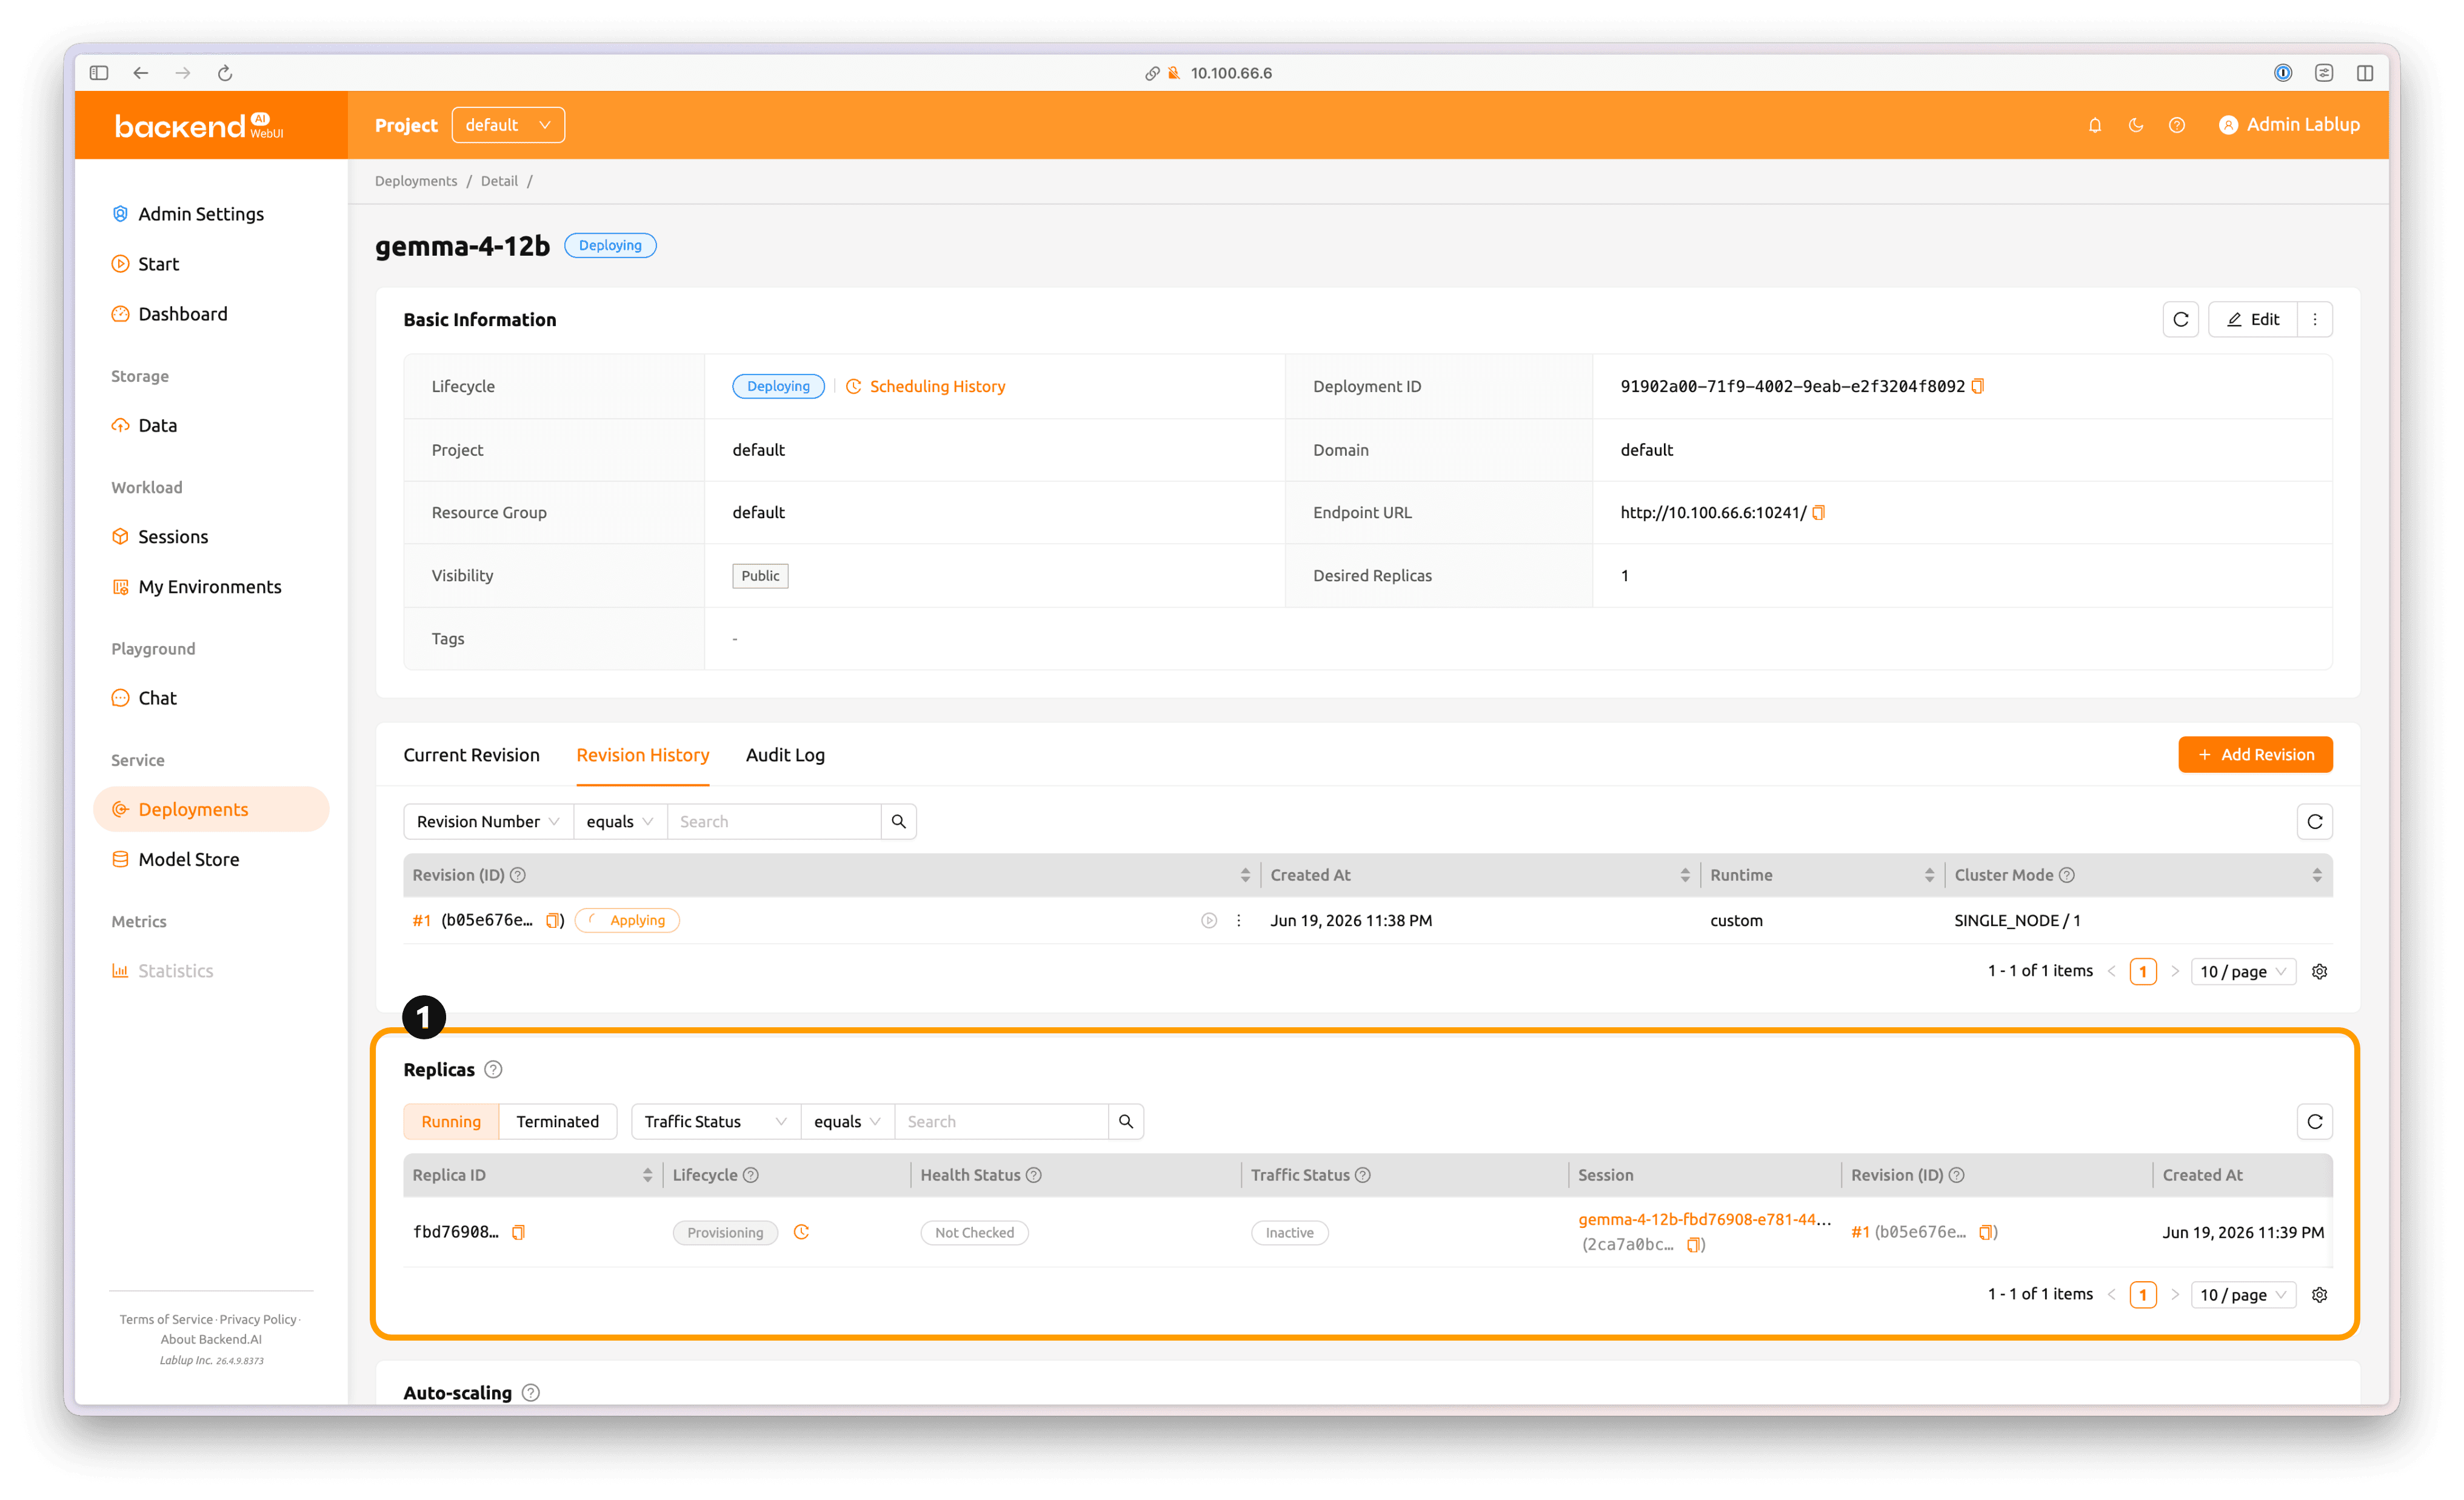
Task: Open the gemma-4-12b-fbd76908 session link
Action: (1705, 1220)
